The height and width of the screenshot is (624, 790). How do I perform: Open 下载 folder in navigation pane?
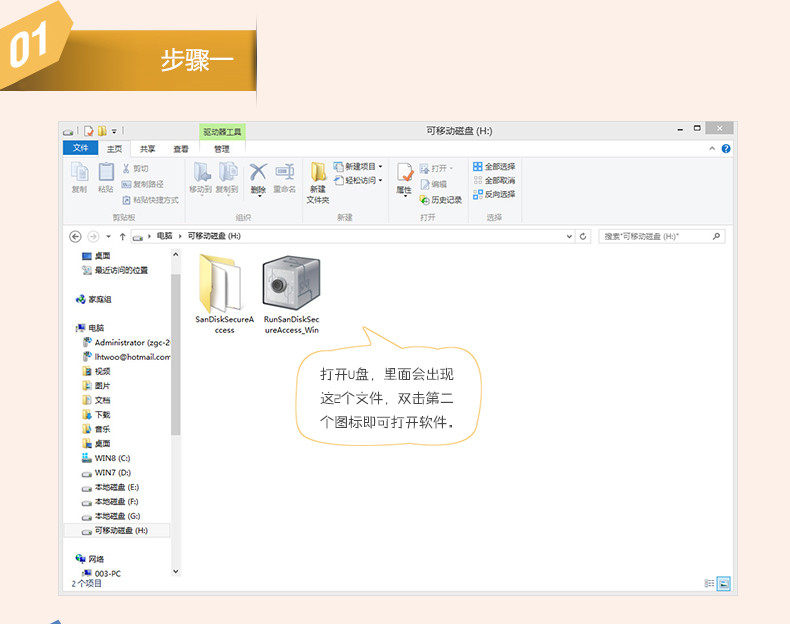click(96, 415)
